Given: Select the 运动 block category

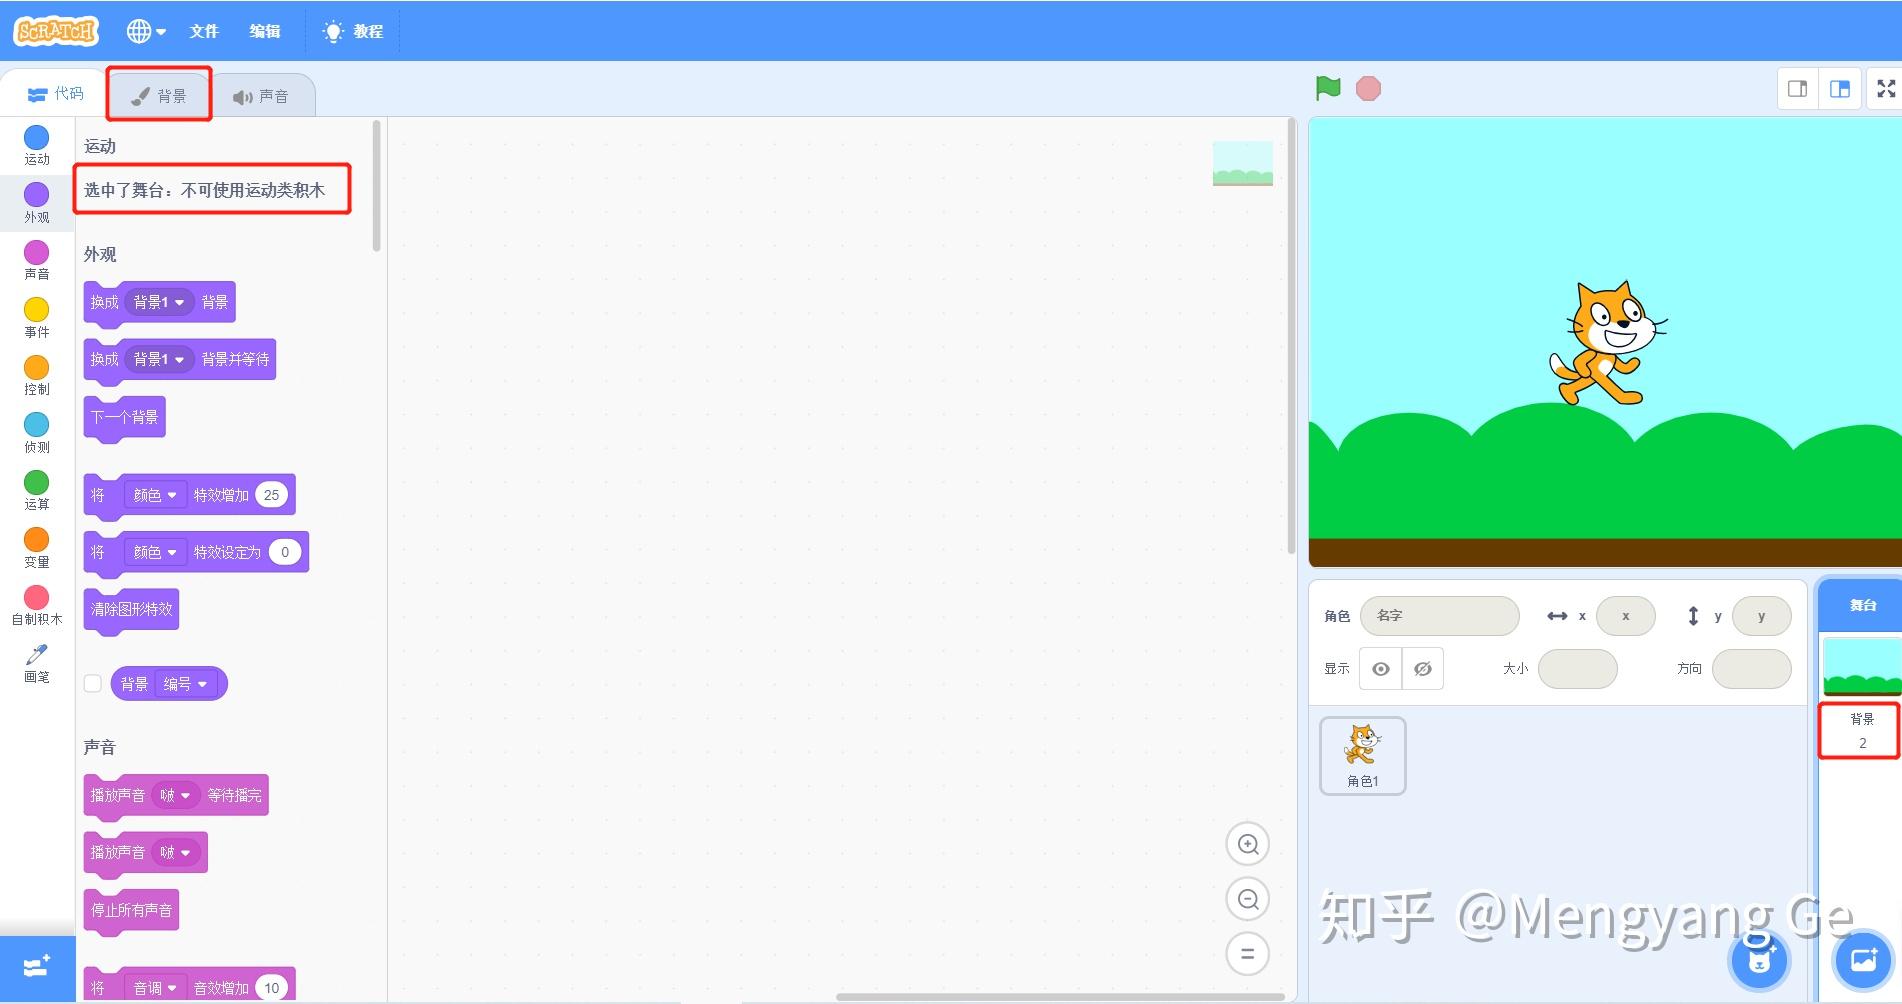Looking at the screenshot, I should [x=37, y=145].
